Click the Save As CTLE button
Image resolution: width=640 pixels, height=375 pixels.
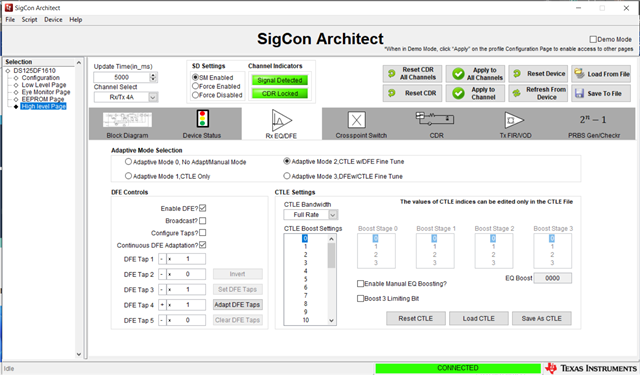point(542,318)
